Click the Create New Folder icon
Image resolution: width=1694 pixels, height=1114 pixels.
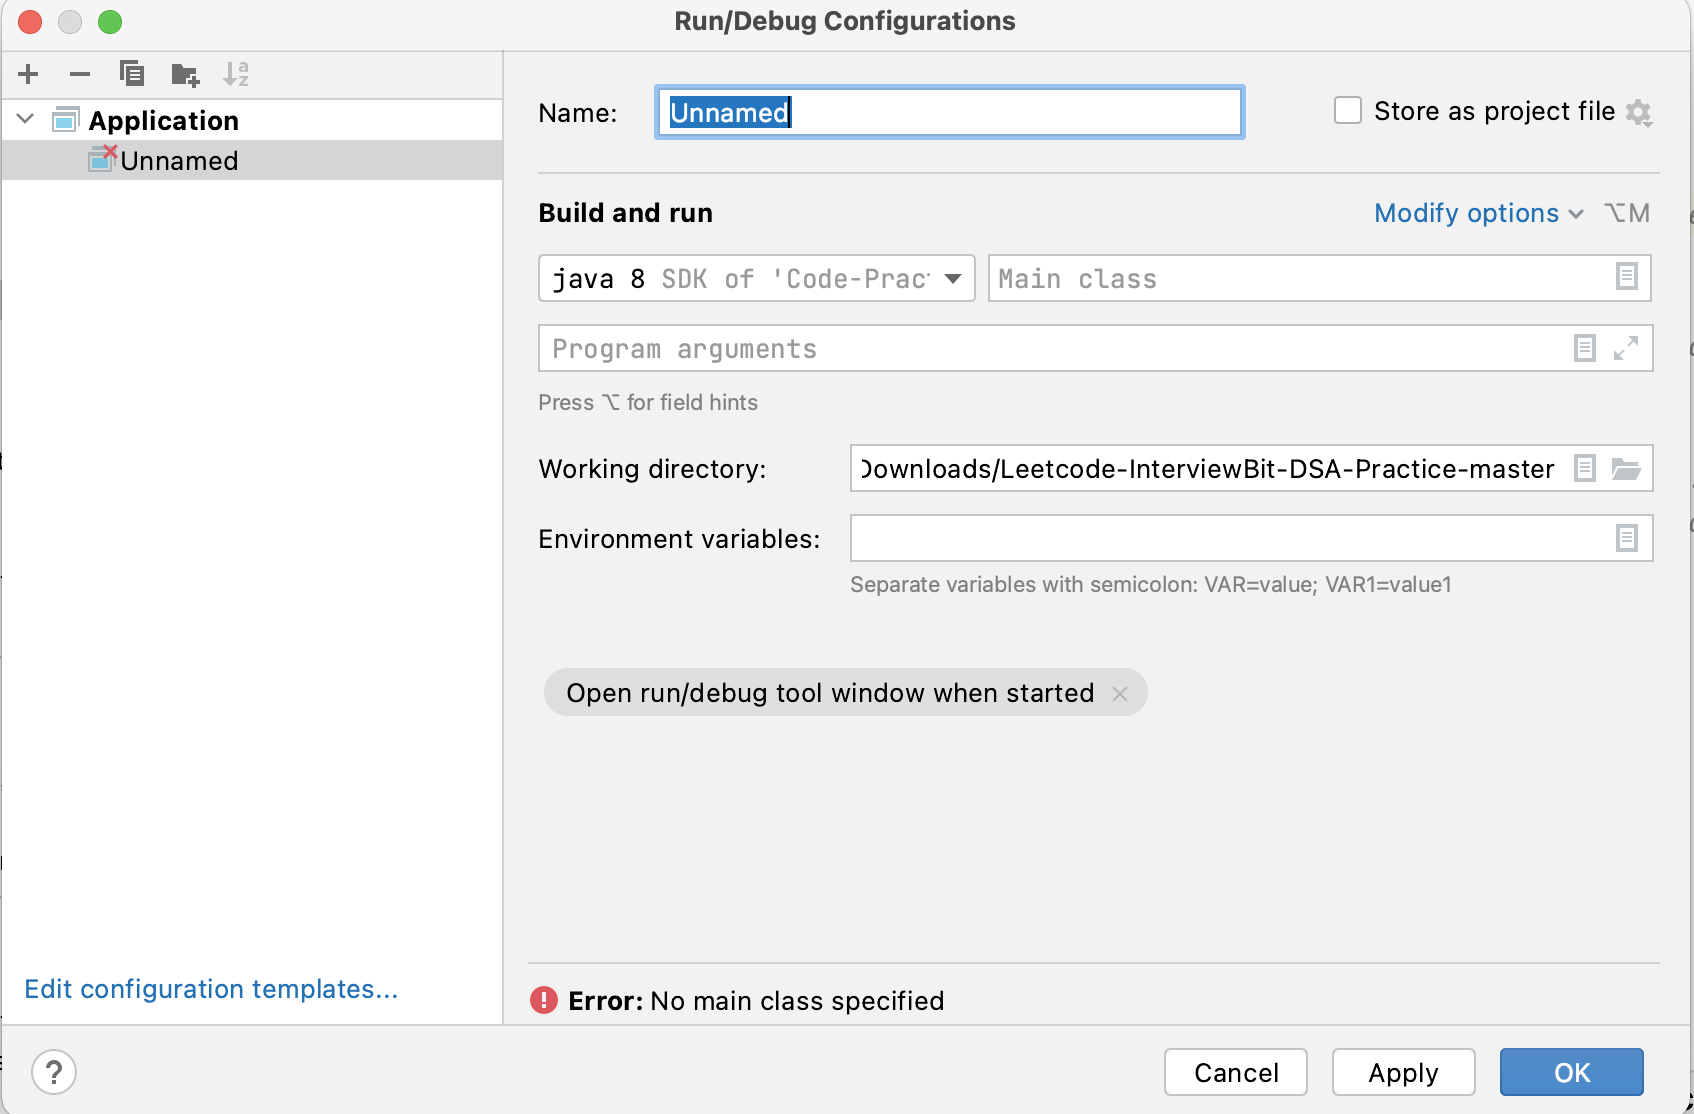185,74
